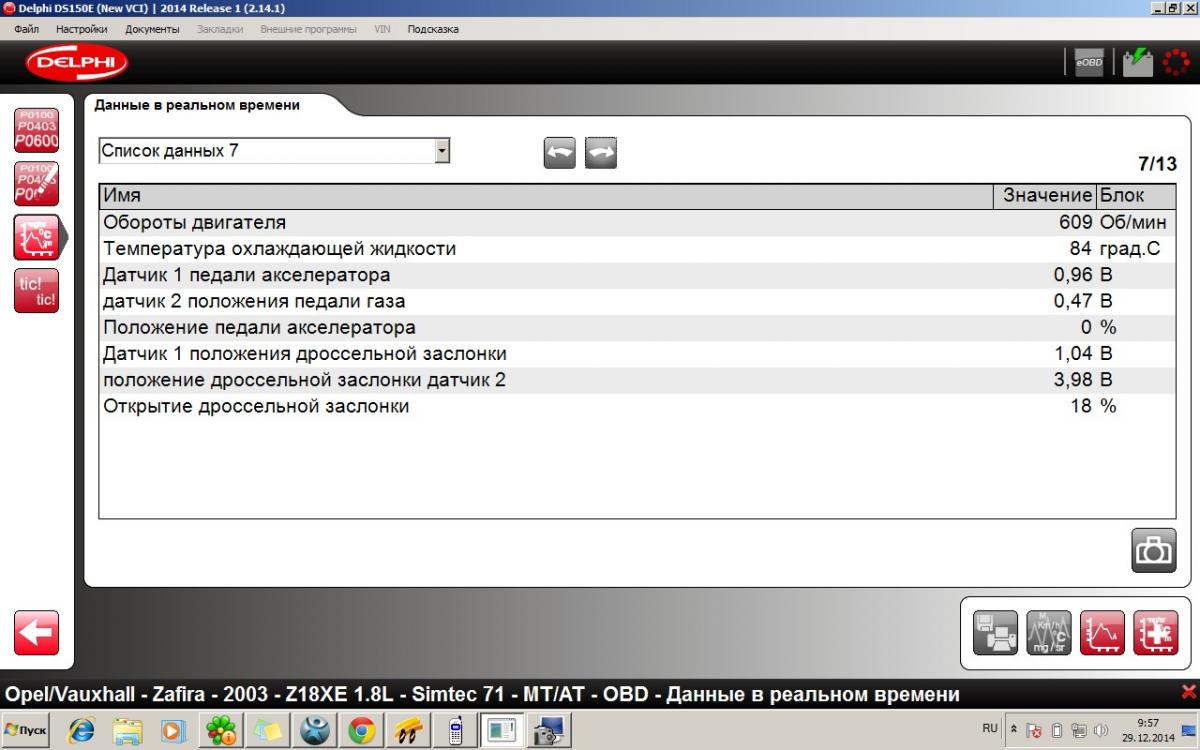Close the session with red X
This screenshot has width=1200, height=750.
[1188, 692]
